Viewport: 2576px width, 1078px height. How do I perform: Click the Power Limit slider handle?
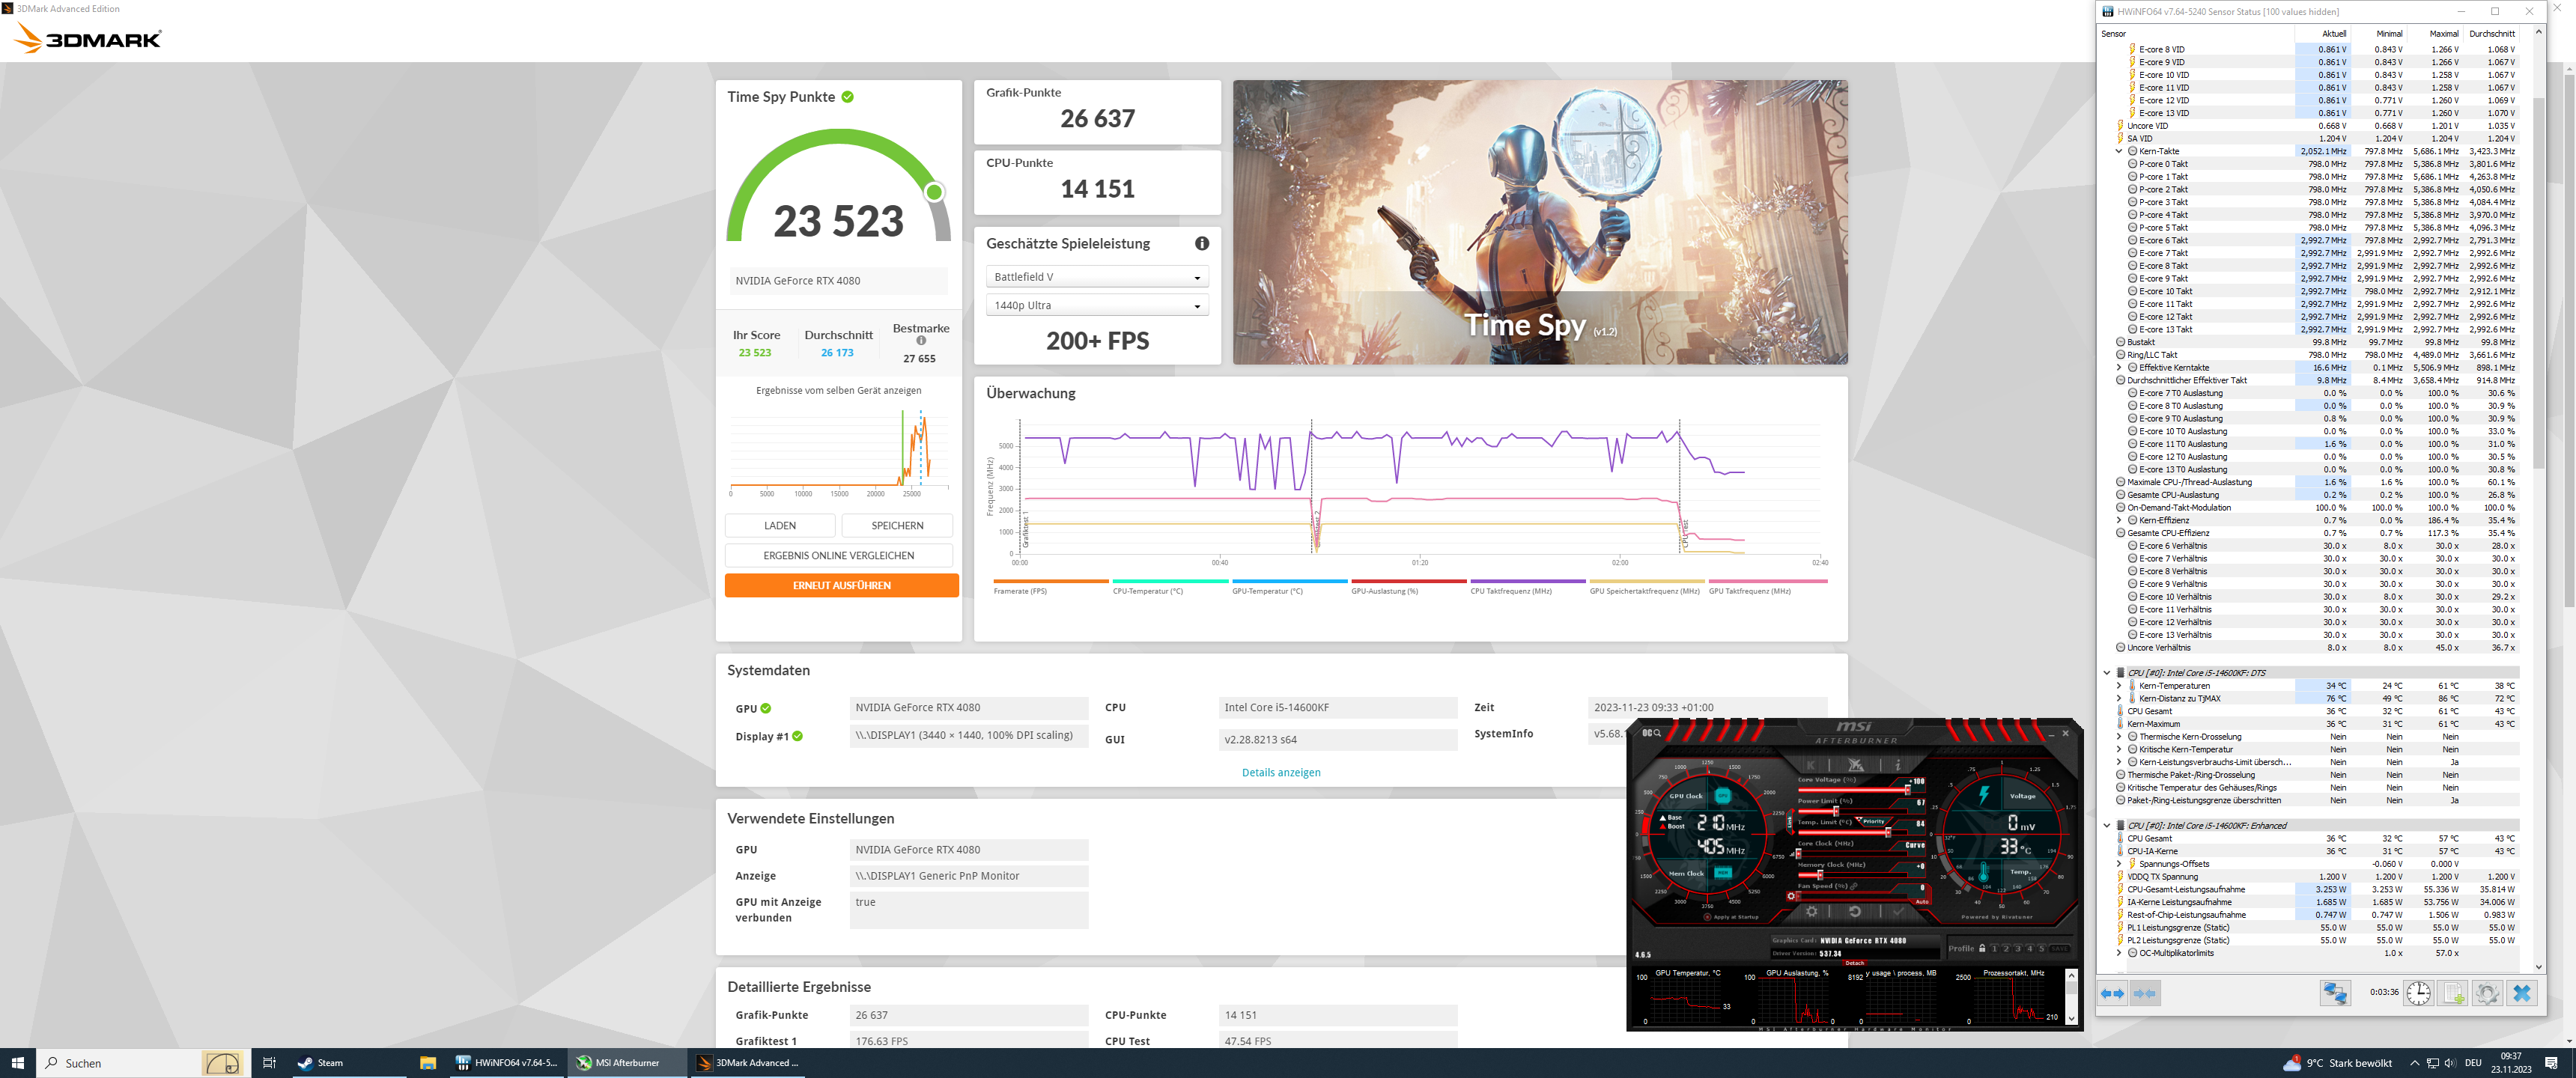1837,812
